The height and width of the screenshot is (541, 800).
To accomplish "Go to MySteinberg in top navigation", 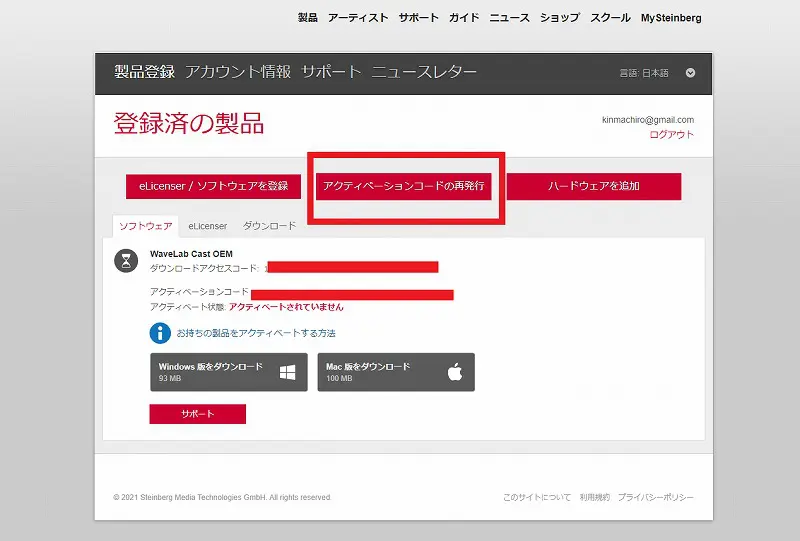I will (671, 18).
